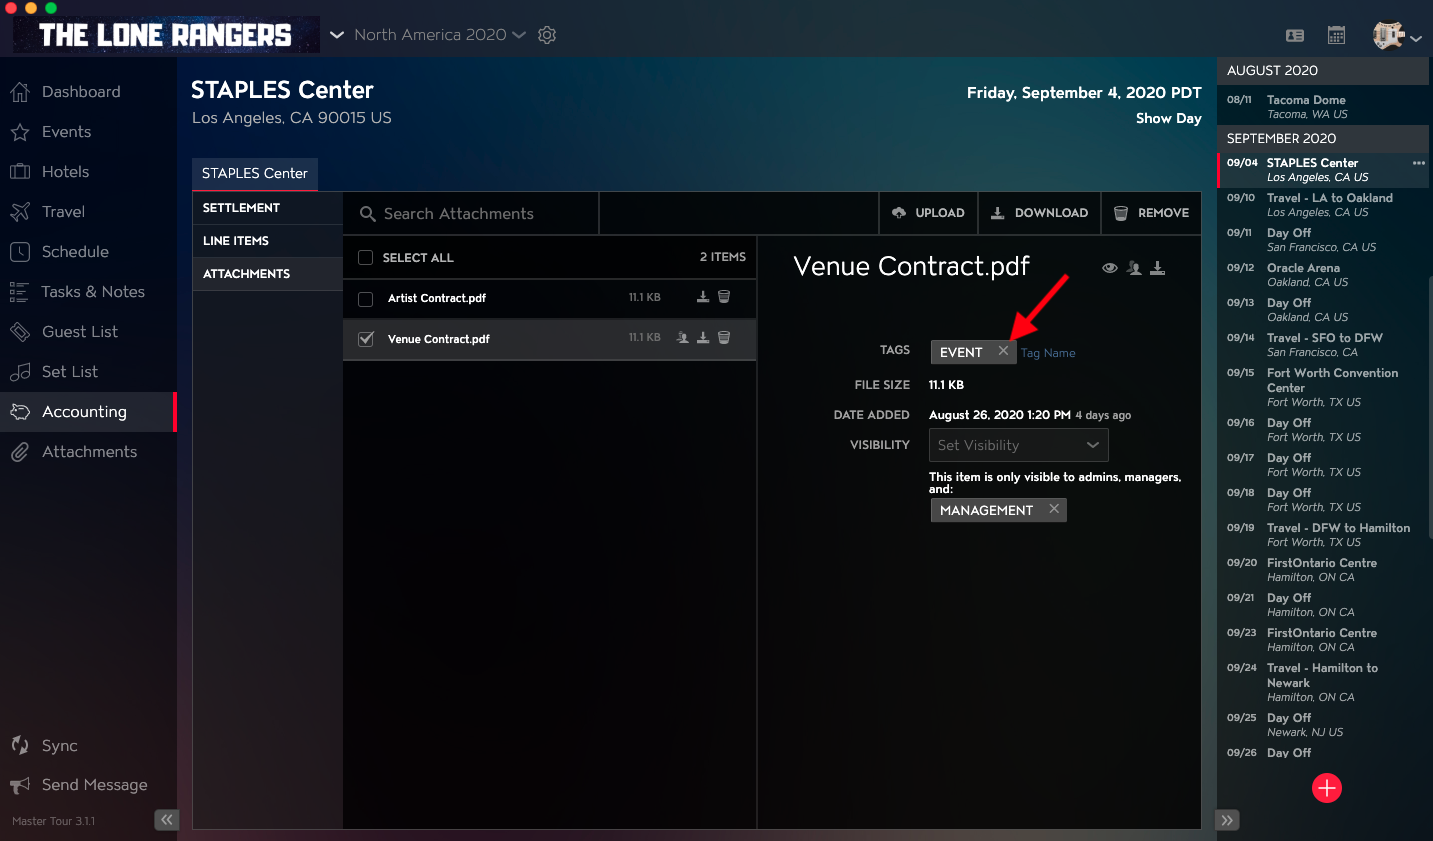
Task: Open the contact card icon in header
Action: (1295, 36)
